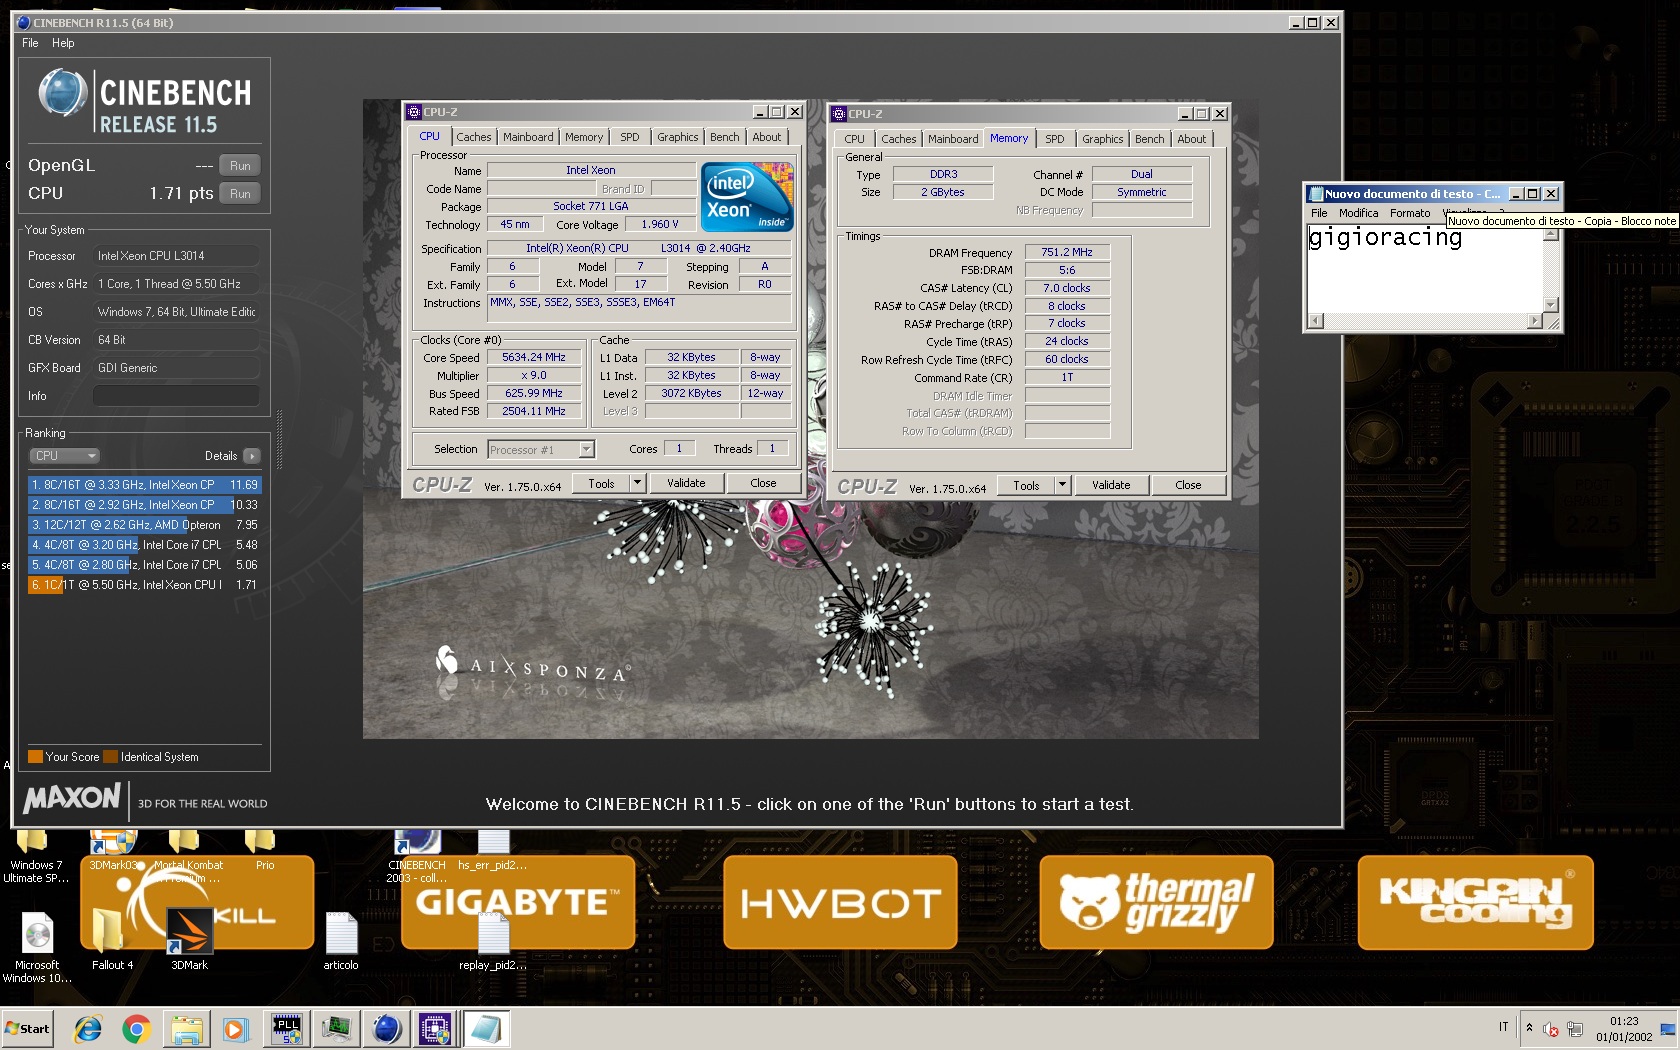The width and height of the screenshot is (1680, 1050).
Task: Open the 3DMark03 desktop shortcut
Action: pyautogui.click(x=113, y=852)
